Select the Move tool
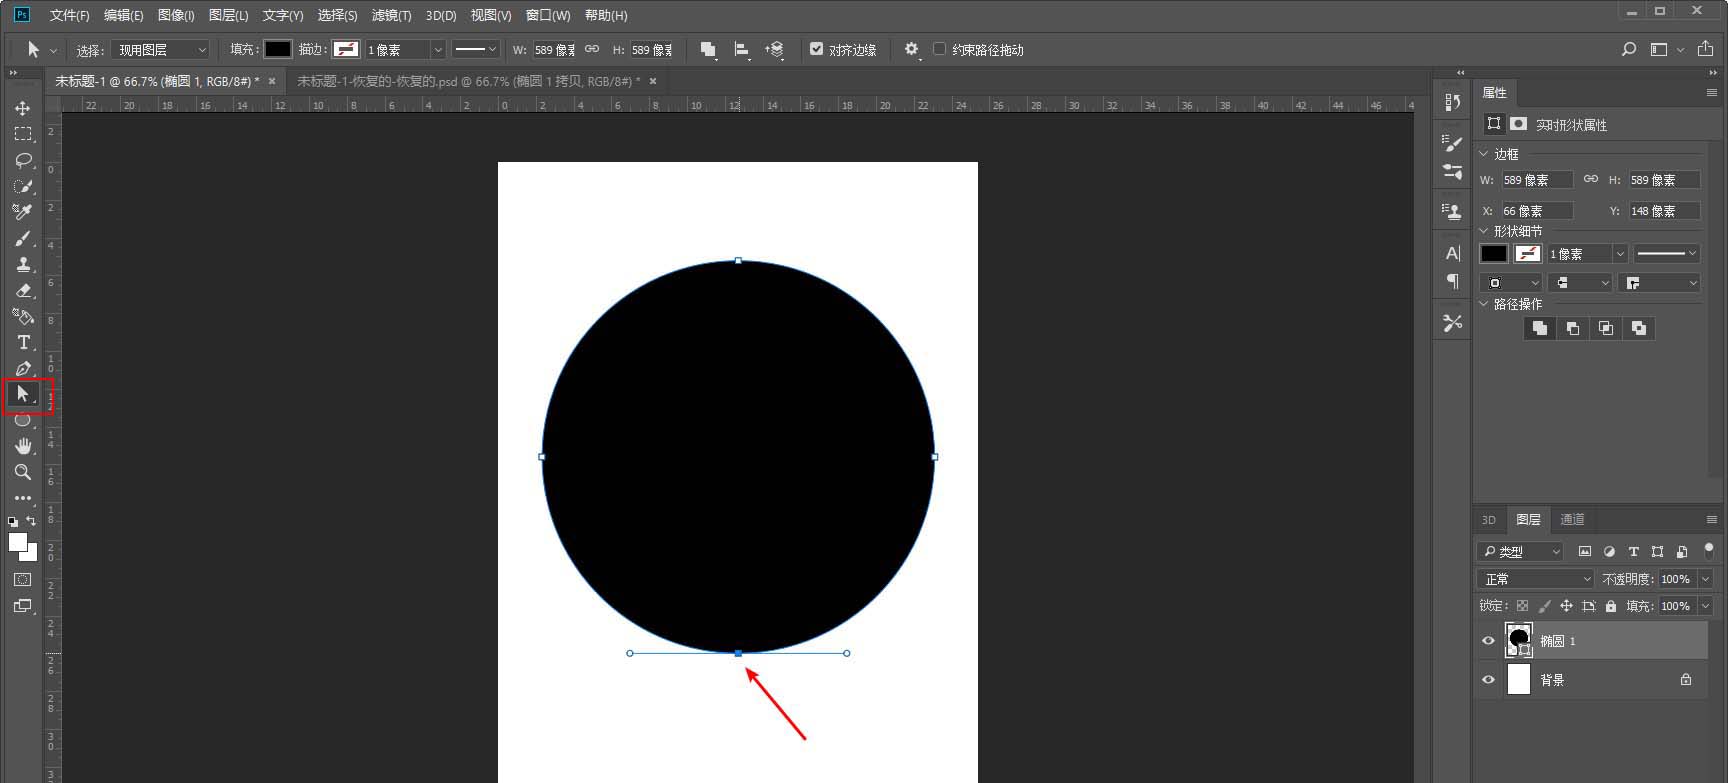 [22, 108]
